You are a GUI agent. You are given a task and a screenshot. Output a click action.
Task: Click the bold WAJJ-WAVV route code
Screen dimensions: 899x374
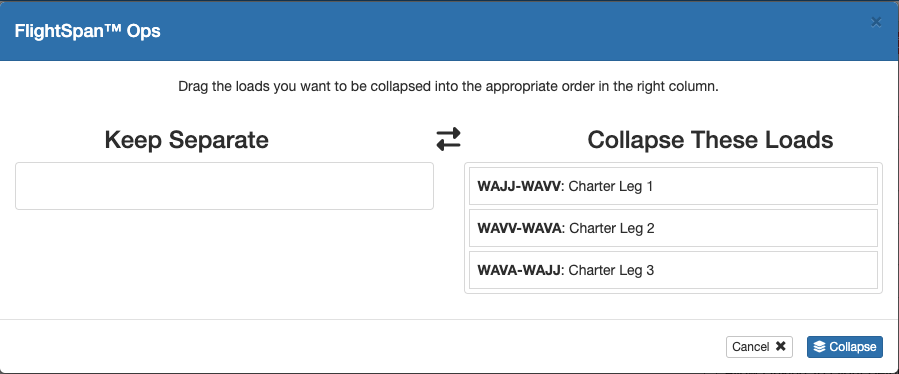coord(519,186)
